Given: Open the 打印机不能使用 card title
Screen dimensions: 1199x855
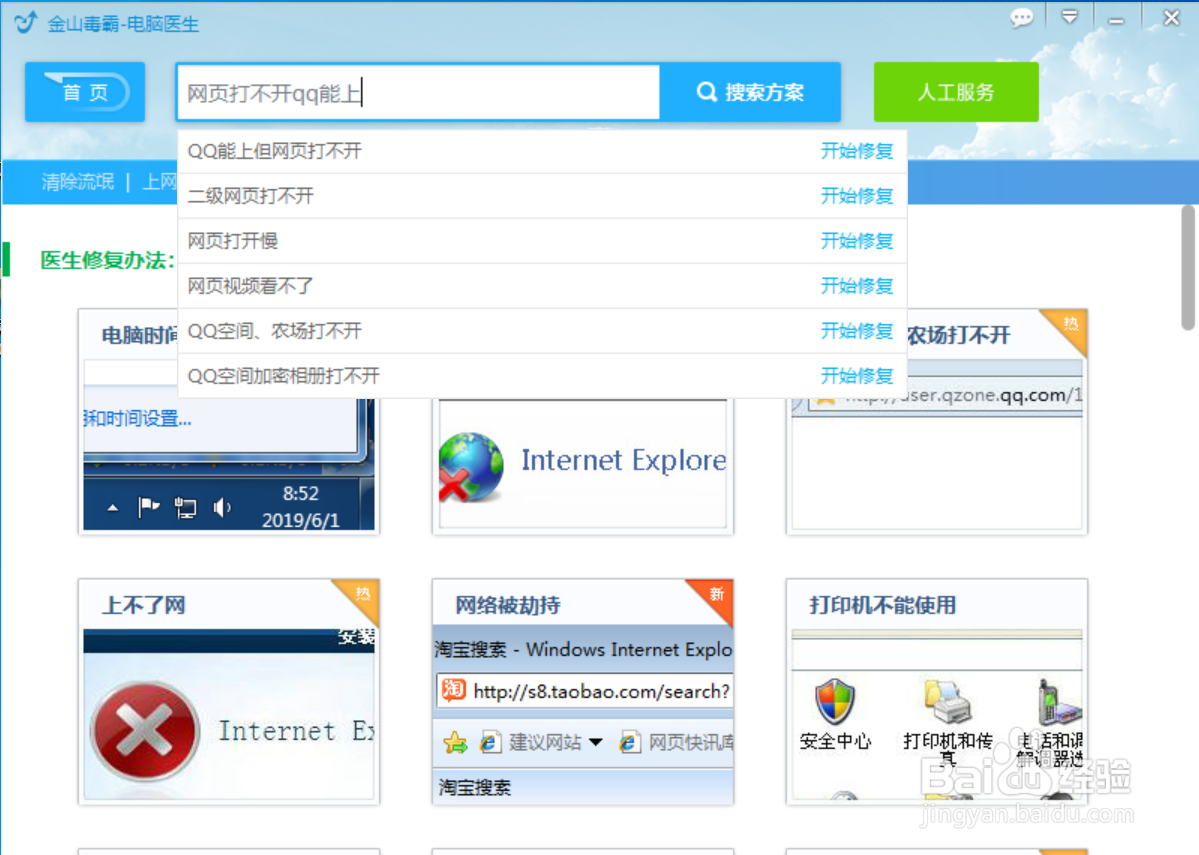Looking at the screenshot, I should [882, 606].
